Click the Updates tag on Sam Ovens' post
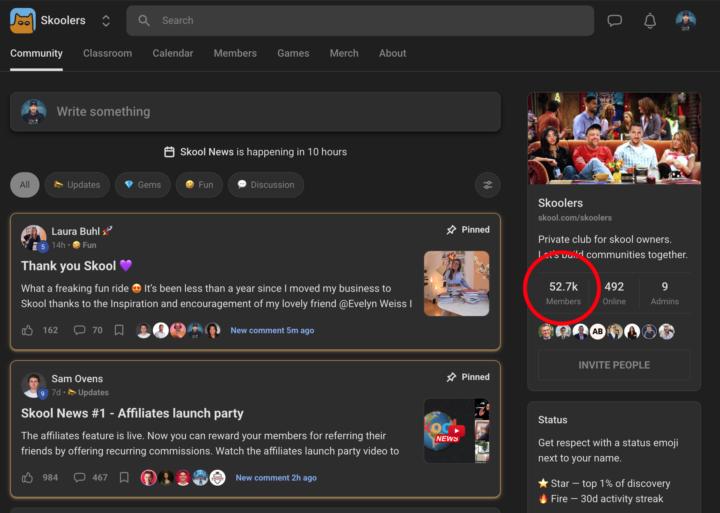The width and height of the screenshot is (720, 513). point(88,393)
